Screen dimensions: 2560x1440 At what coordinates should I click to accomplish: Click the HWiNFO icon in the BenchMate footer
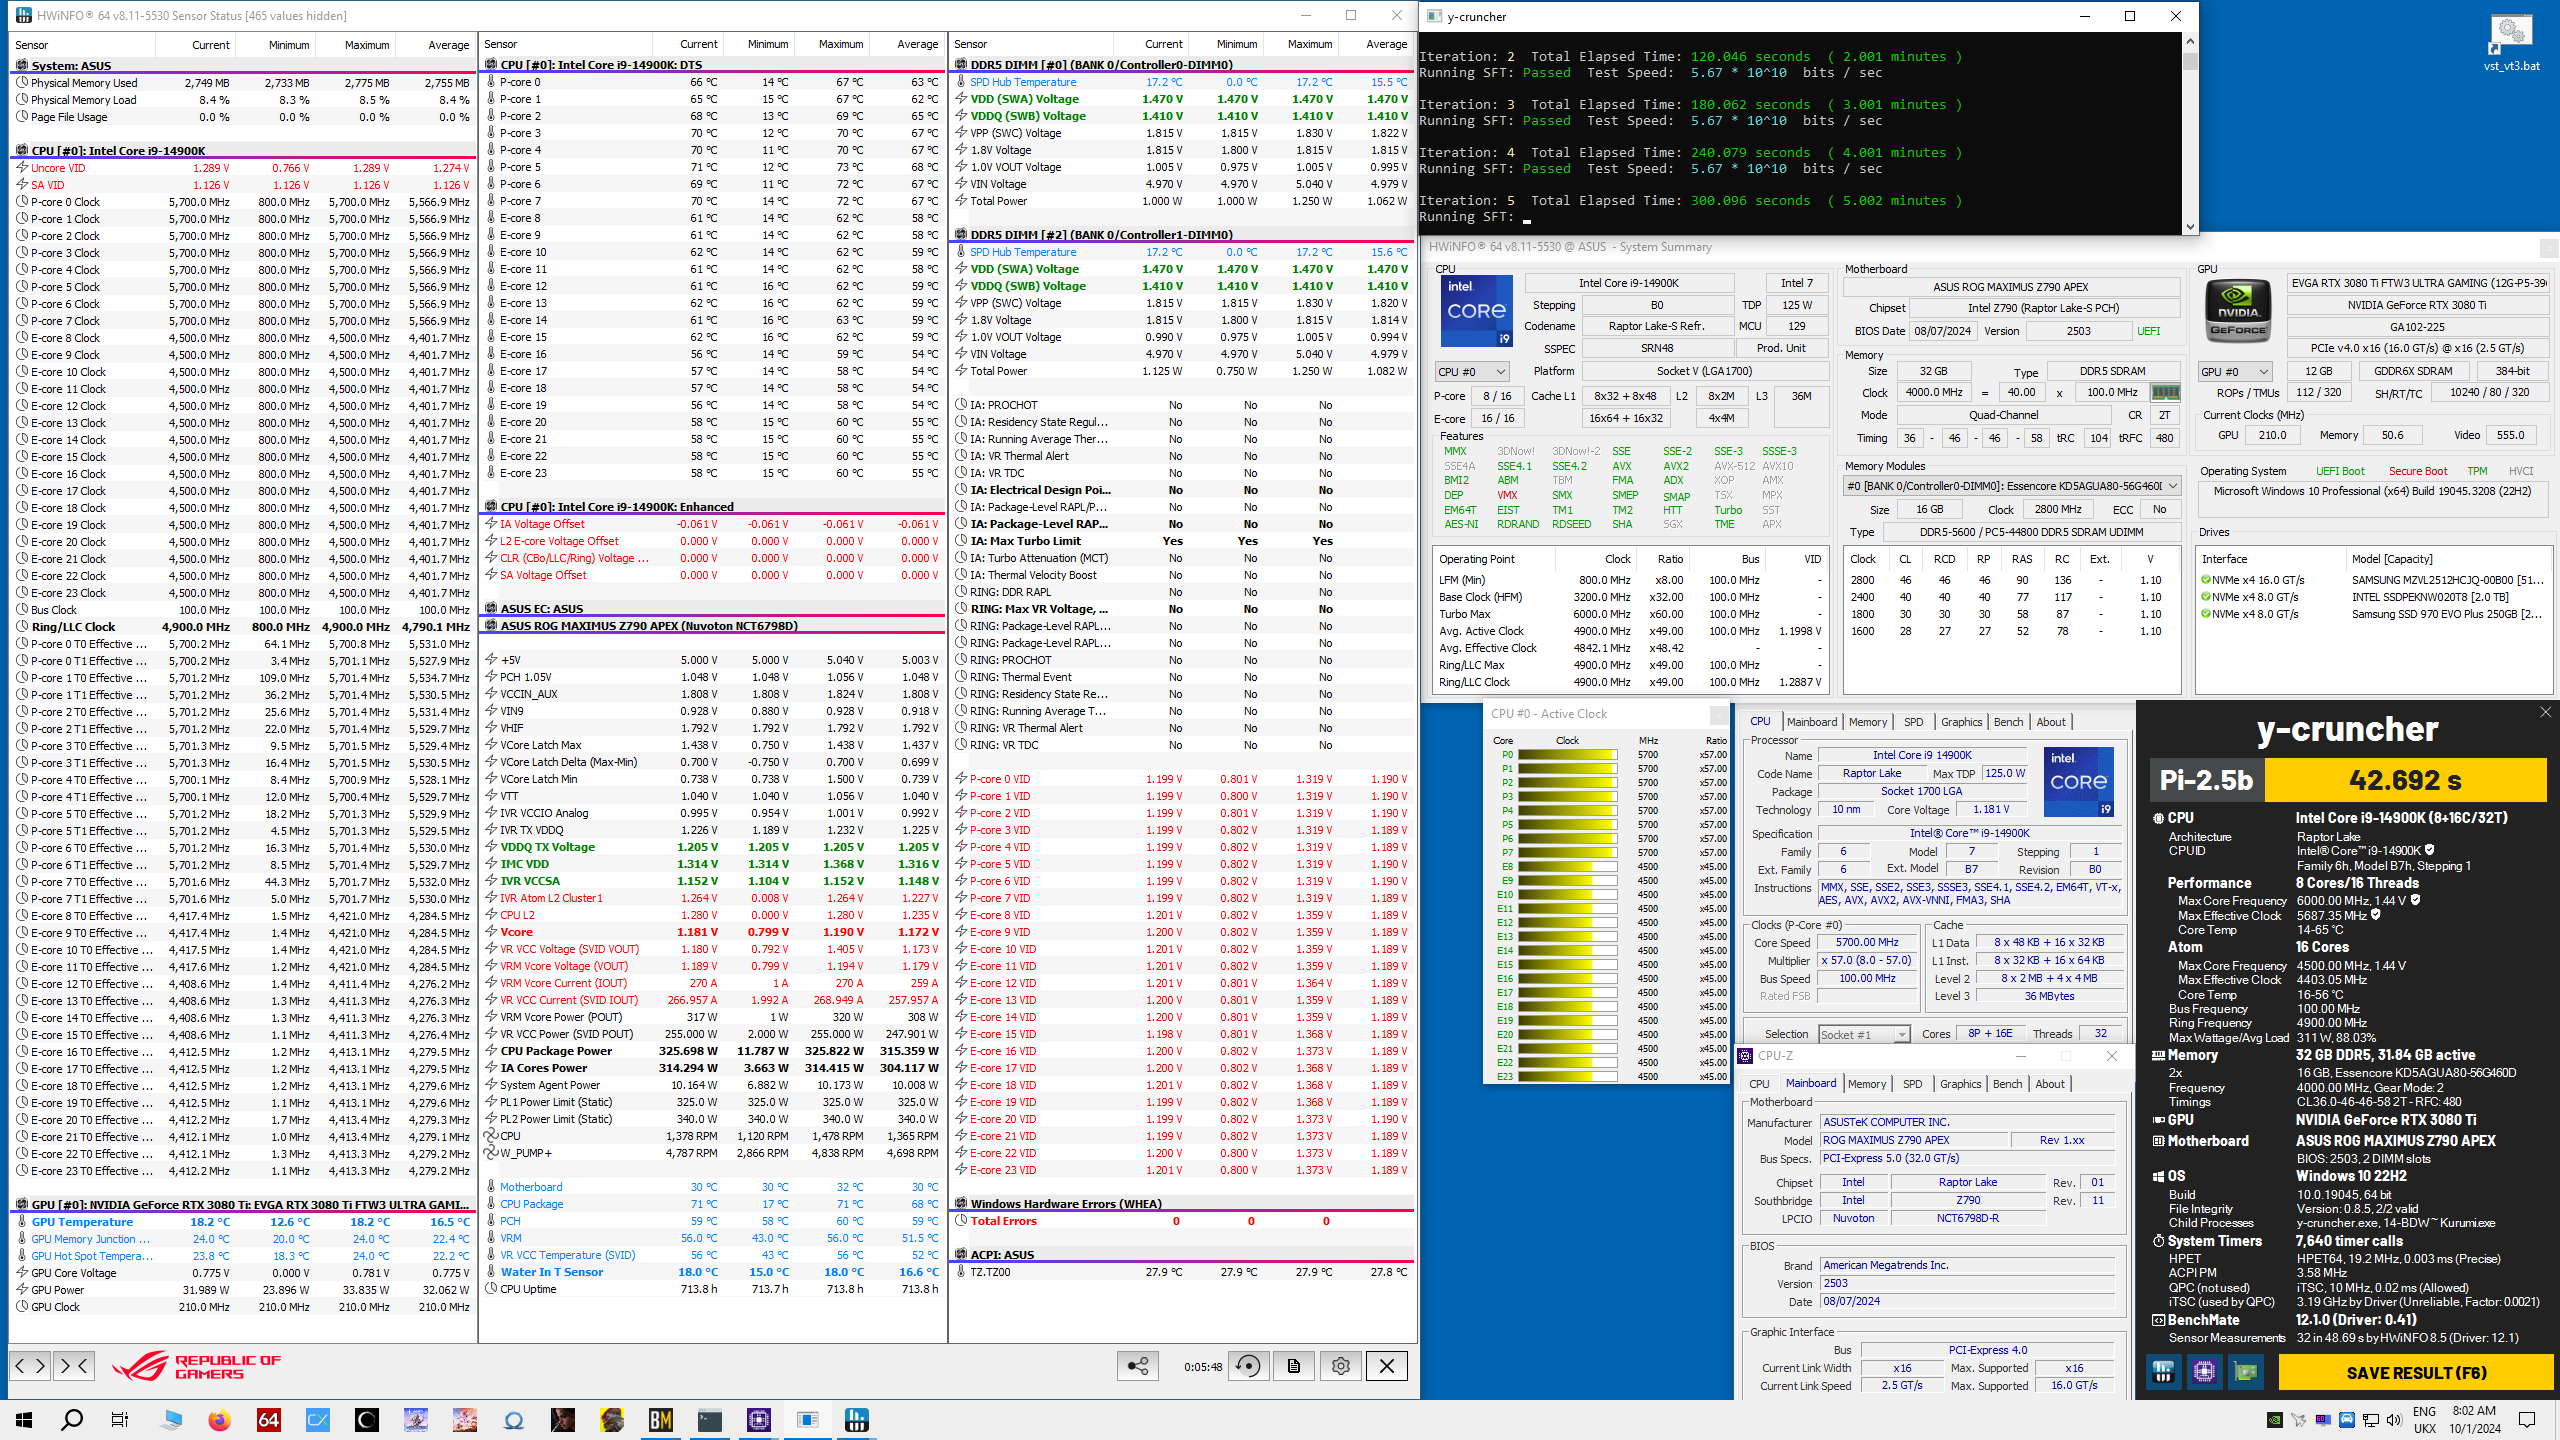pos(2163,1372)
